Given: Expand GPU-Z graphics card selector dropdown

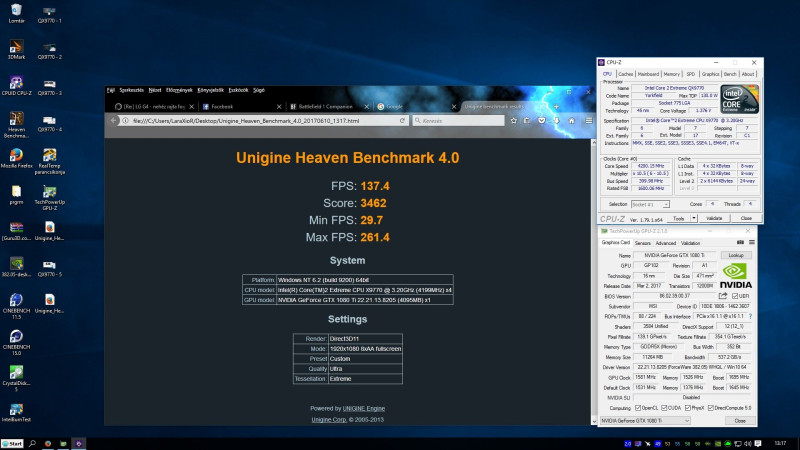Looking at the screenshot, I should click(x=687, y=421).
